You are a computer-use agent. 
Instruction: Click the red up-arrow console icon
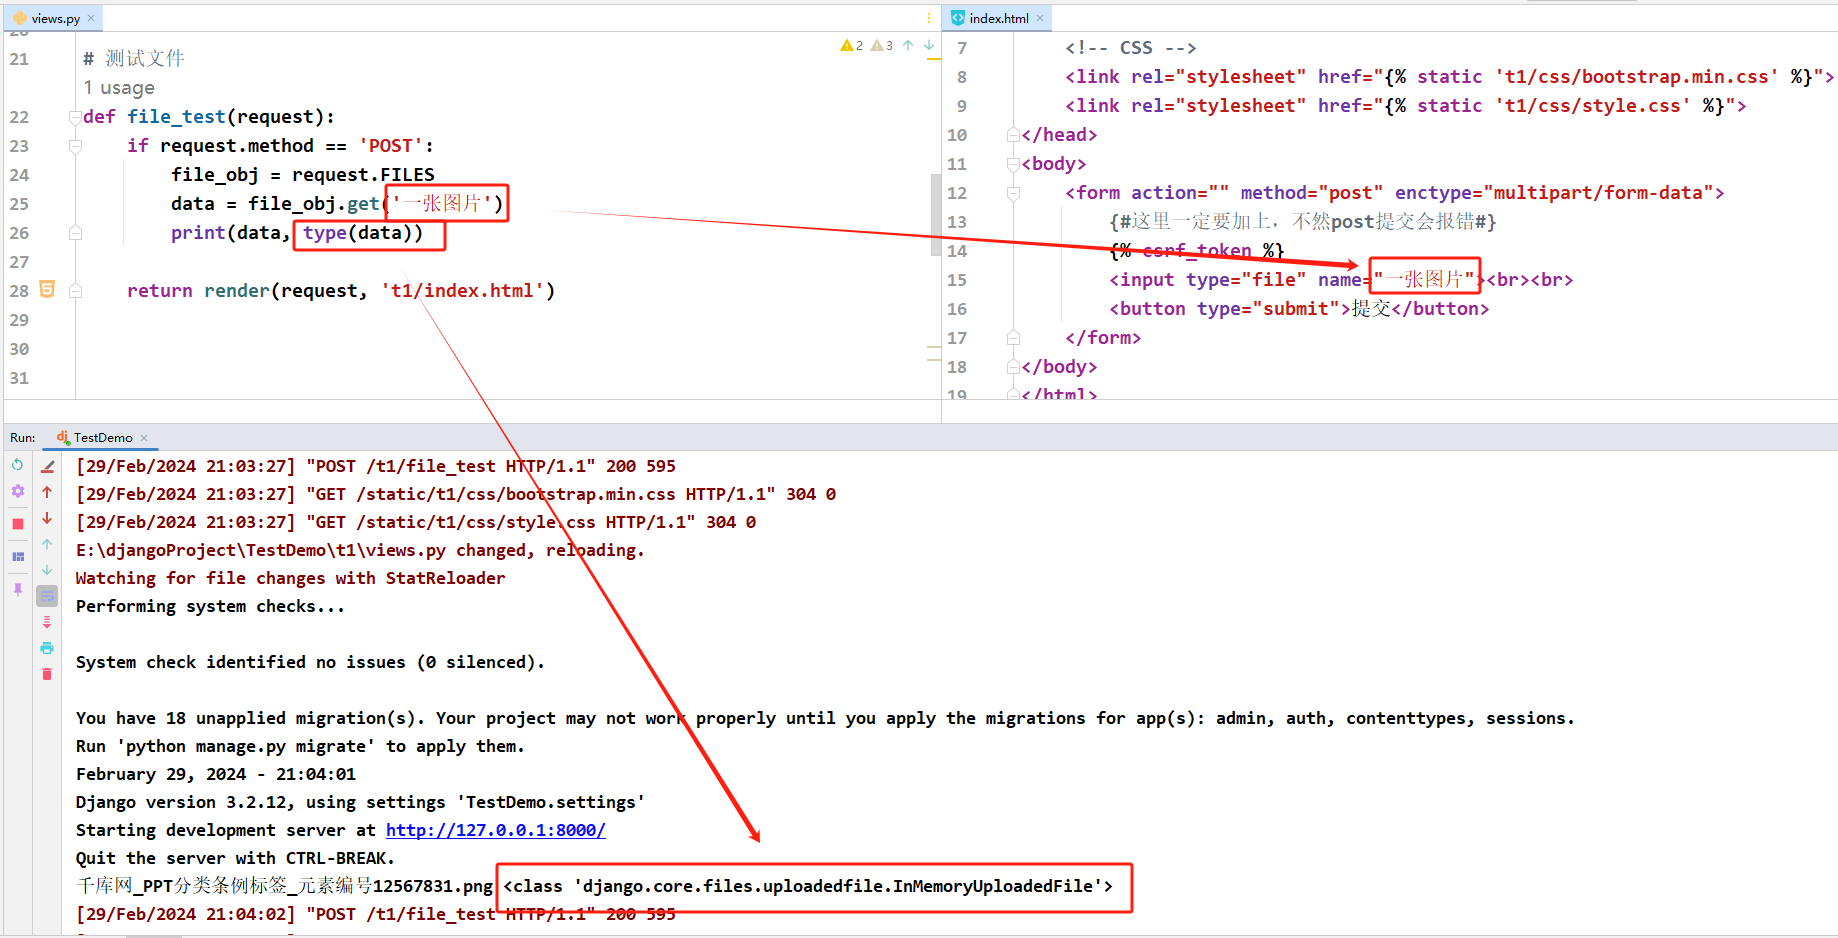point(47,492)
